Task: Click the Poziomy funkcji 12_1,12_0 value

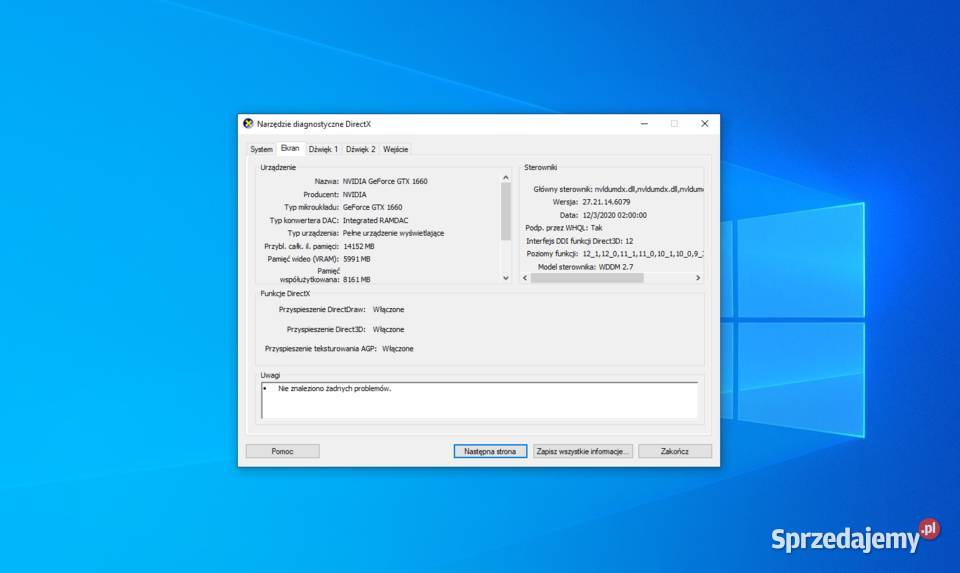Action: tap(643, 253)
